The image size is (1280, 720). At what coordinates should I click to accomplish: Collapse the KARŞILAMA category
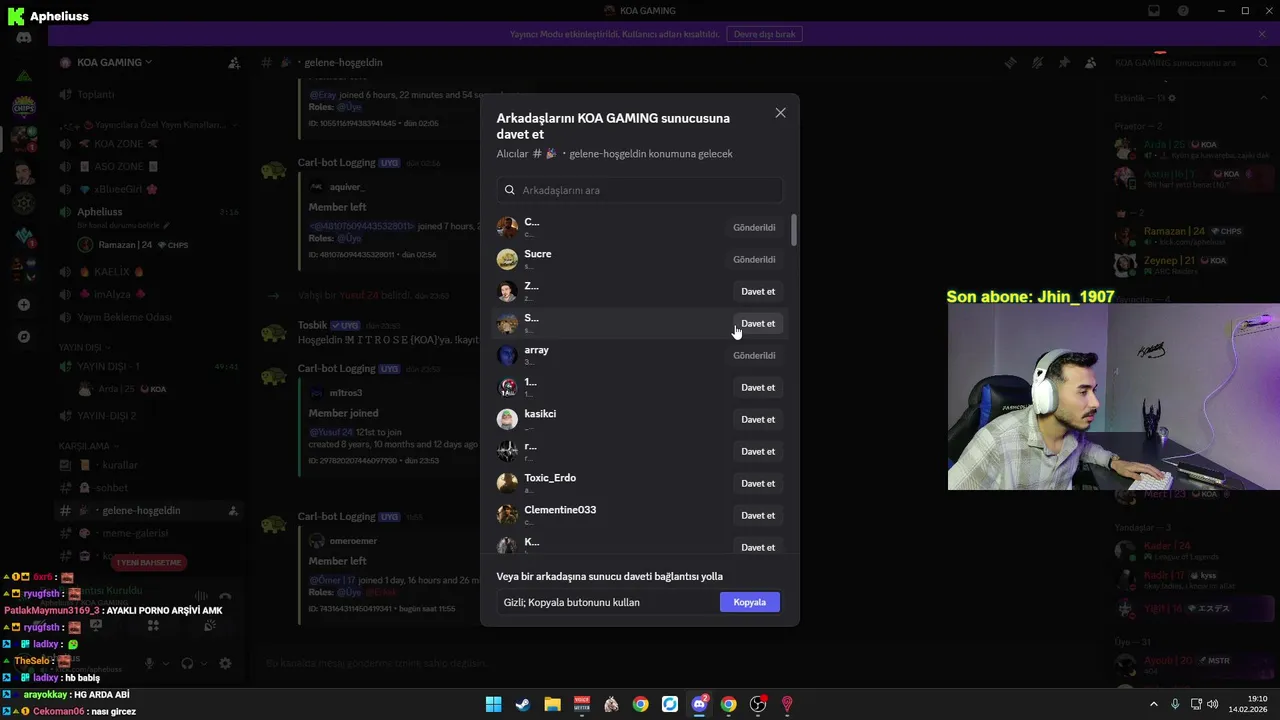(87, 446)
